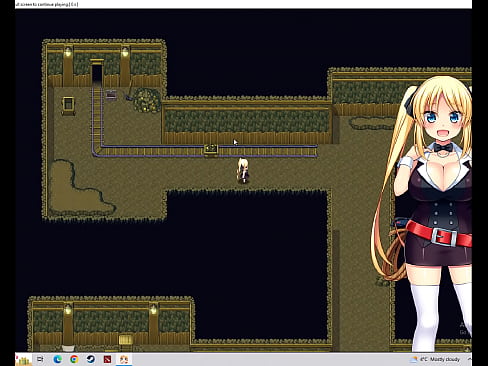
Task: Expand the system tray hidden icons chevron
Action: [x=469, y=359]
